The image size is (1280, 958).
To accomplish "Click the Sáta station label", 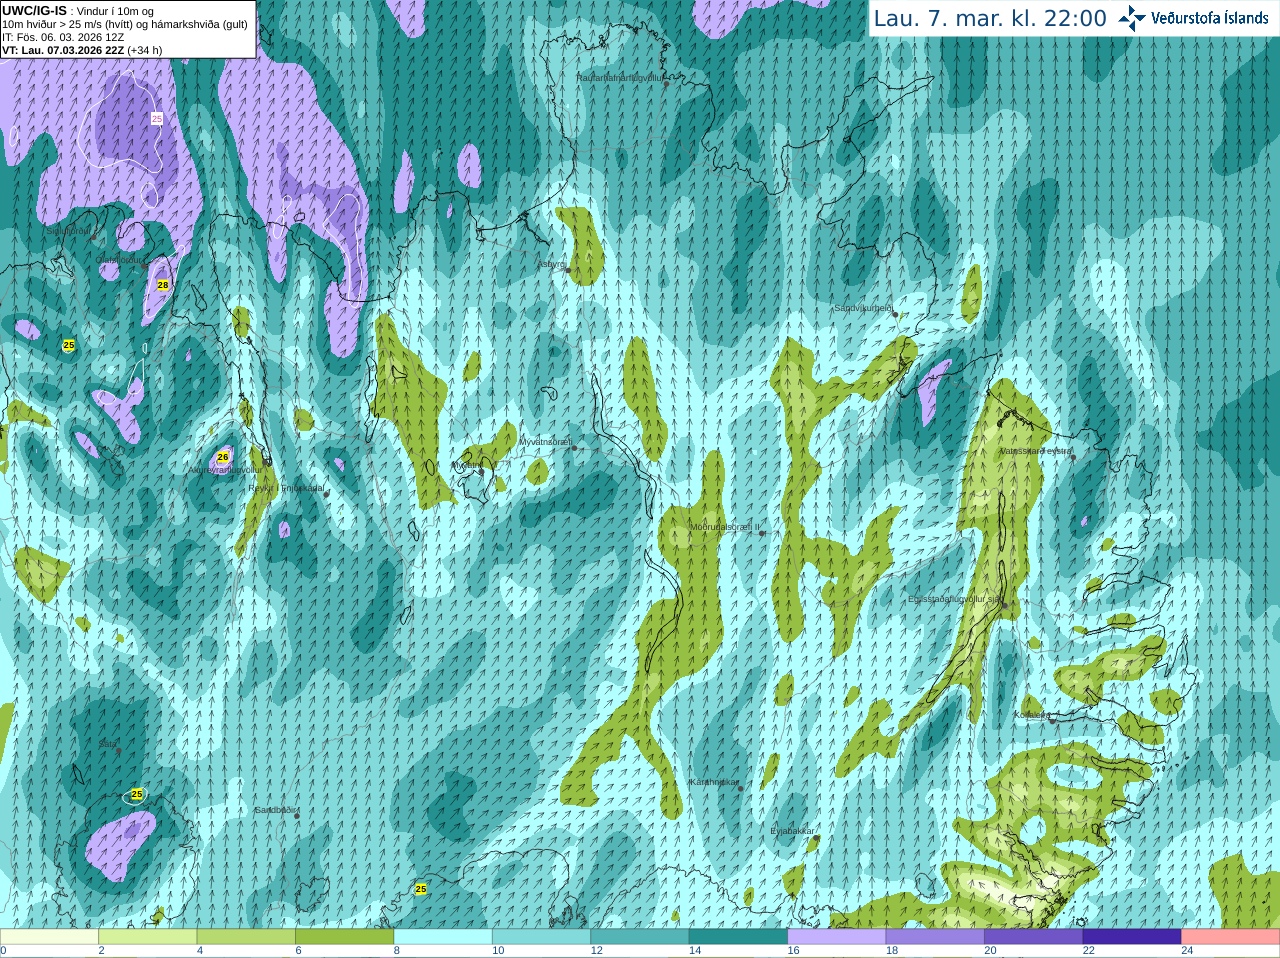I will pyautogui.click(x=107, y=744).
